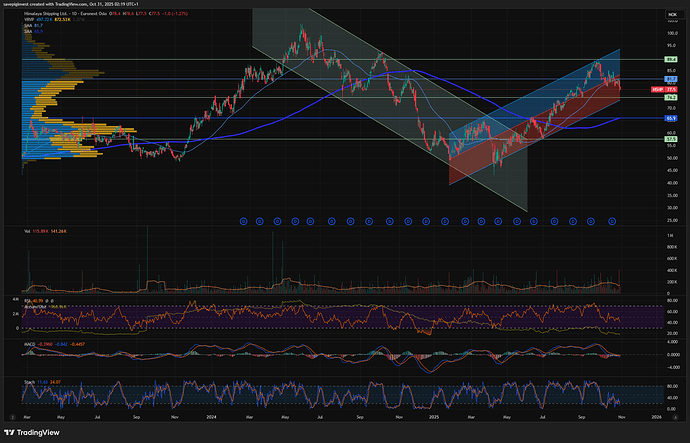Click the Stoch indicator legend label
The height and width of the screenshot is (443, 690).
coord(29,381)
